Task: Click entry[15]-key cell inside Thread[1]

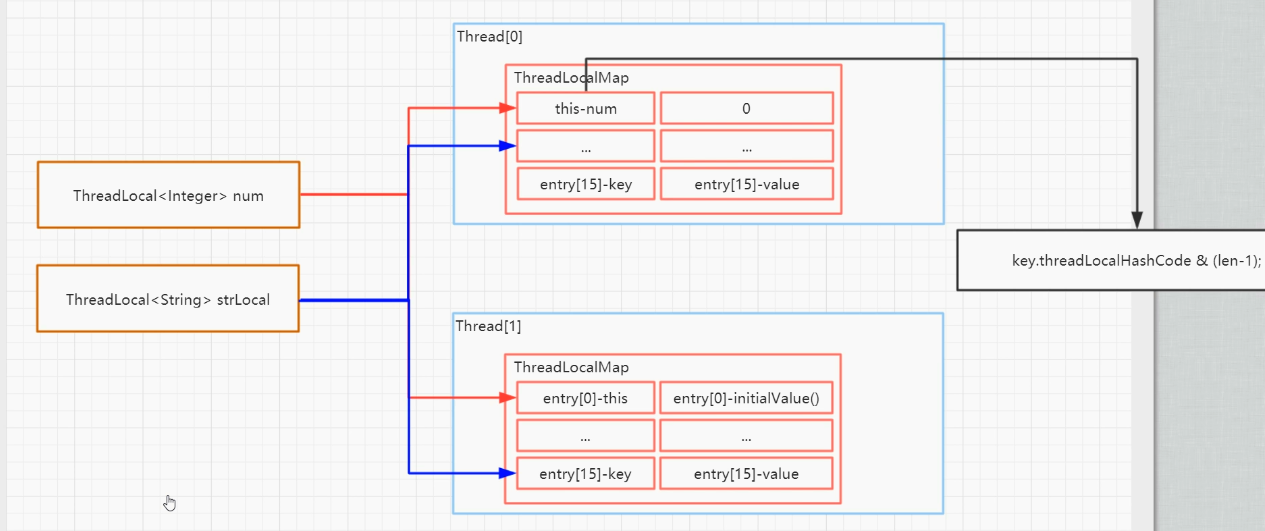Action: tap(586, 474)
